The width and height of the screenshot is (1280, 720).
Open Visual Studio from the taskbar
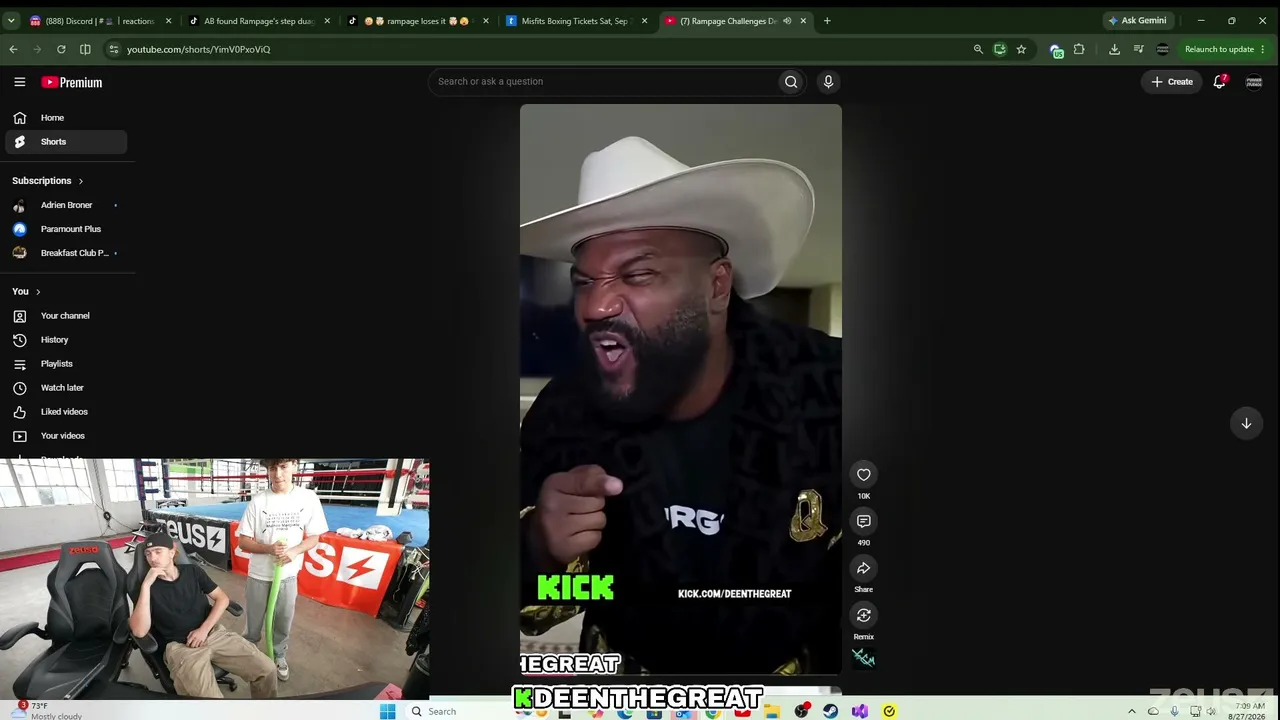pos(860,711)
